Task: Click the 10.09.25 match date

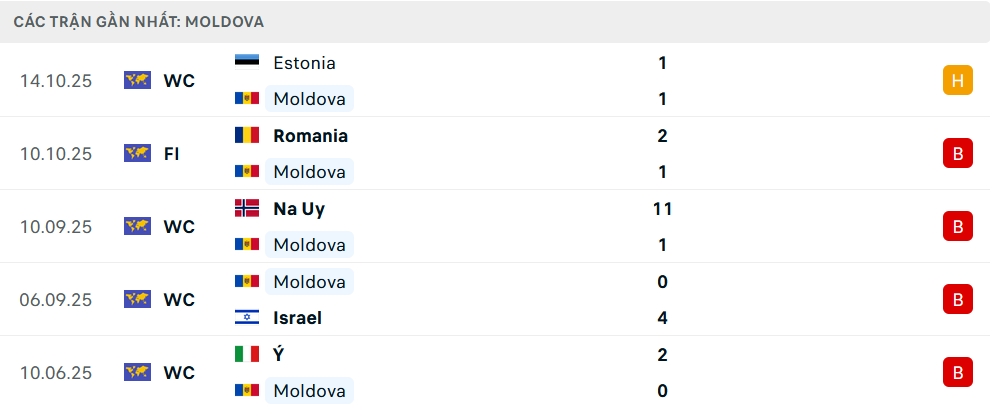Action: tap(55, 227)
